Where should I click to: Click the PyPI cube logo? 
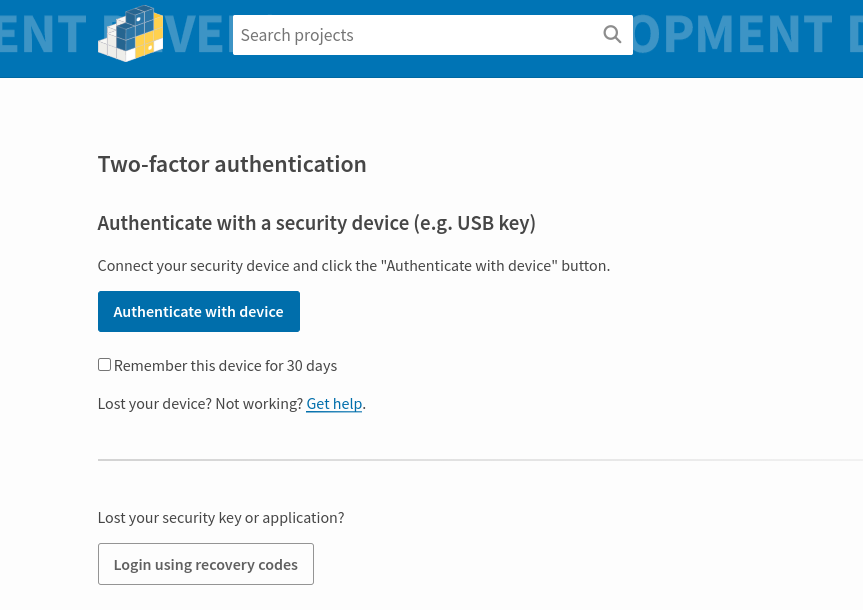pyautogui.click(x=130, y=34)
